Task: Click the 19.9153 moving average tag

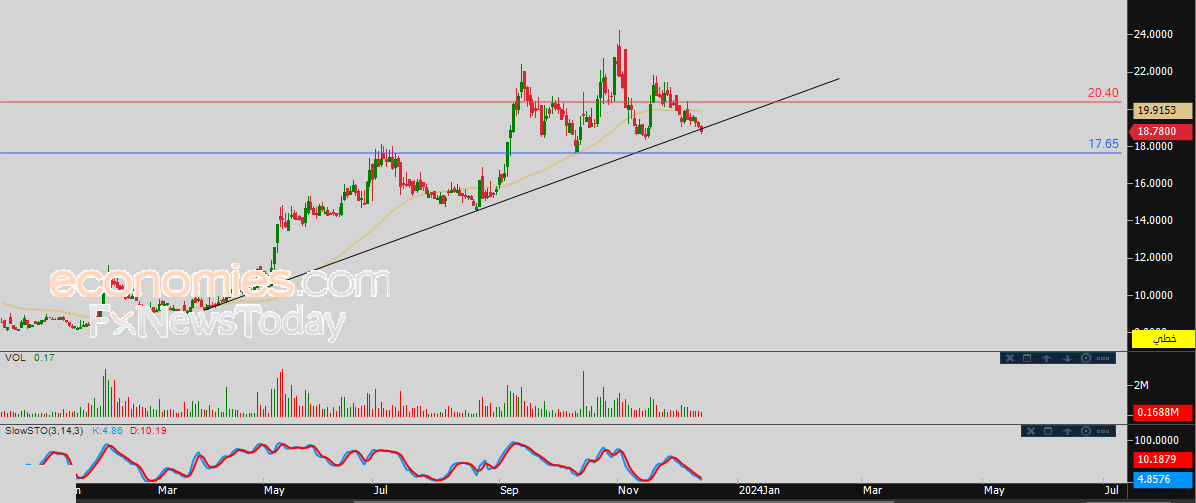Action: (1162, 111)
